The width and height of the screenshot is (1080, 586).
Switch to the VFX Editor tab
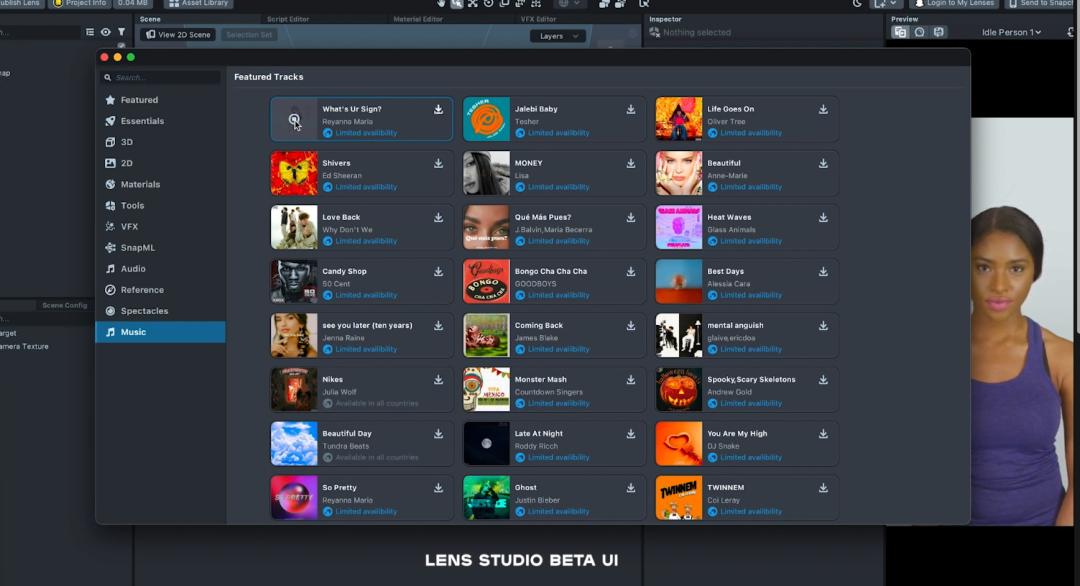click(x=538, y=19)
